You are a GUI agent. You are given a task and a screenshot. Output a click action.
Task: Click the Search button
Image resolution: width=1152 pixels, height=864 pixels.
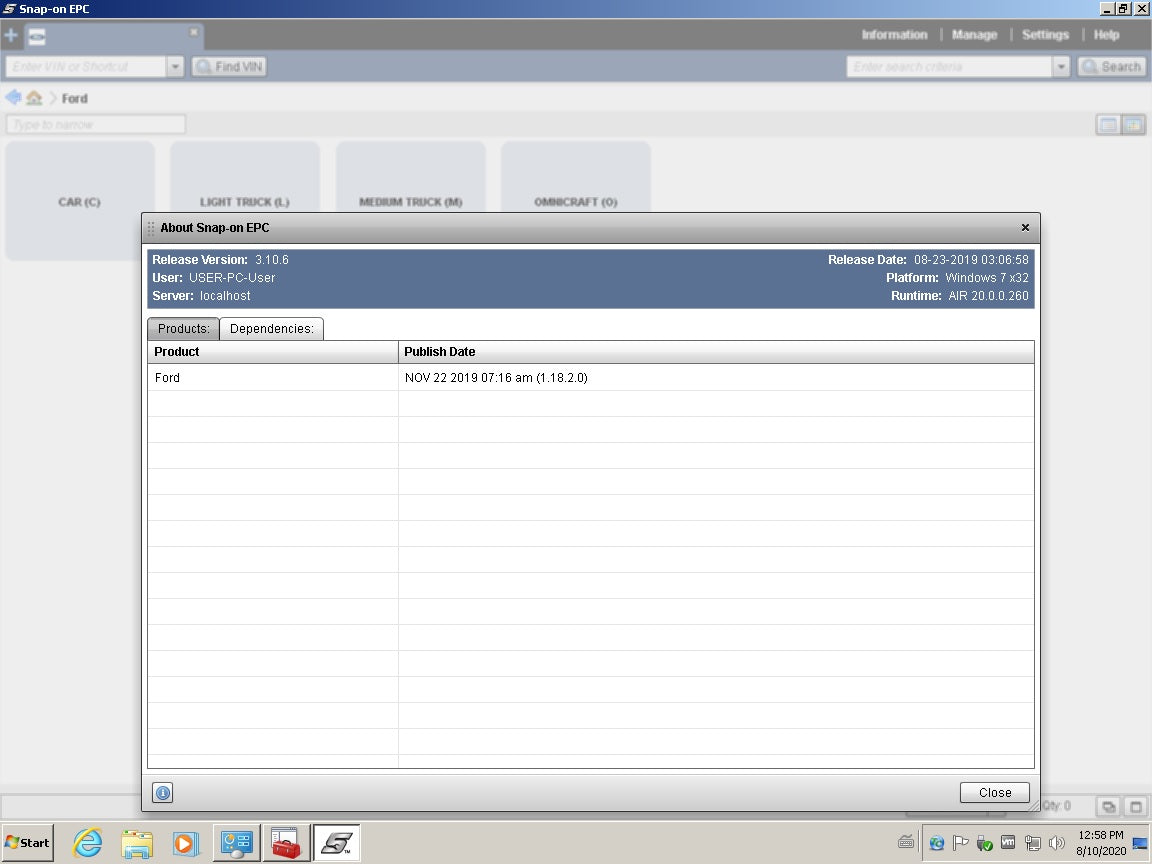coord(1112,67)
